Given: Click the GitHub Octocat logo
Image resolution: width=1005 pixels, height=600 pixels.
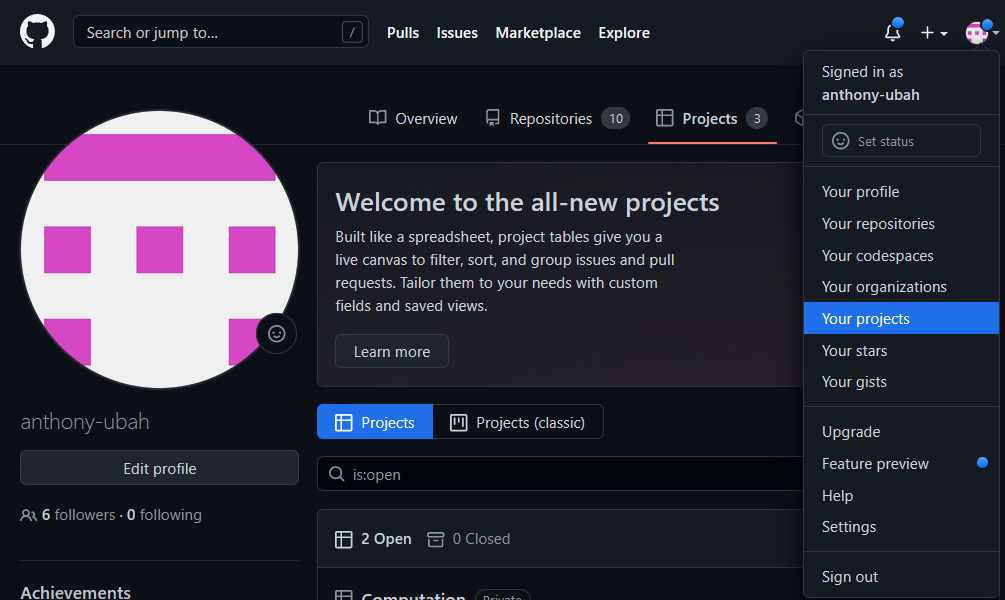Looking at the screenshot, I should pyautogui.click(x=37, y=32).
